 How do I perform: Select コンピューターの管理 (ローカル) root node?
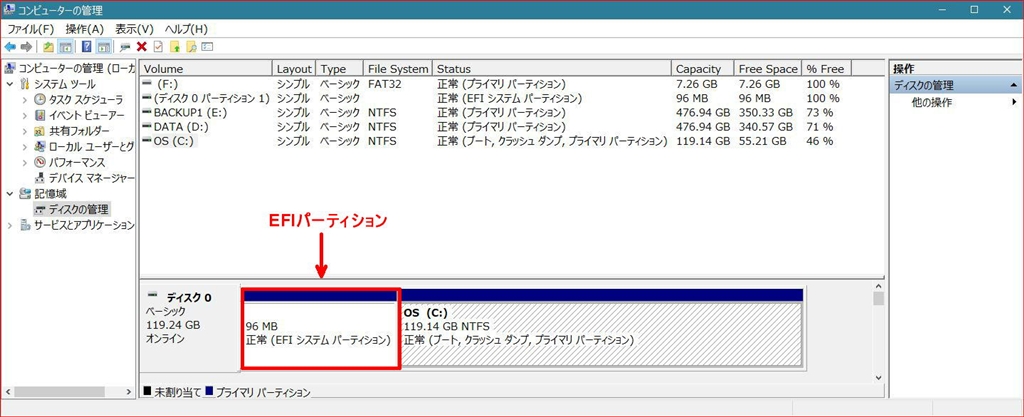click(76, 69)
